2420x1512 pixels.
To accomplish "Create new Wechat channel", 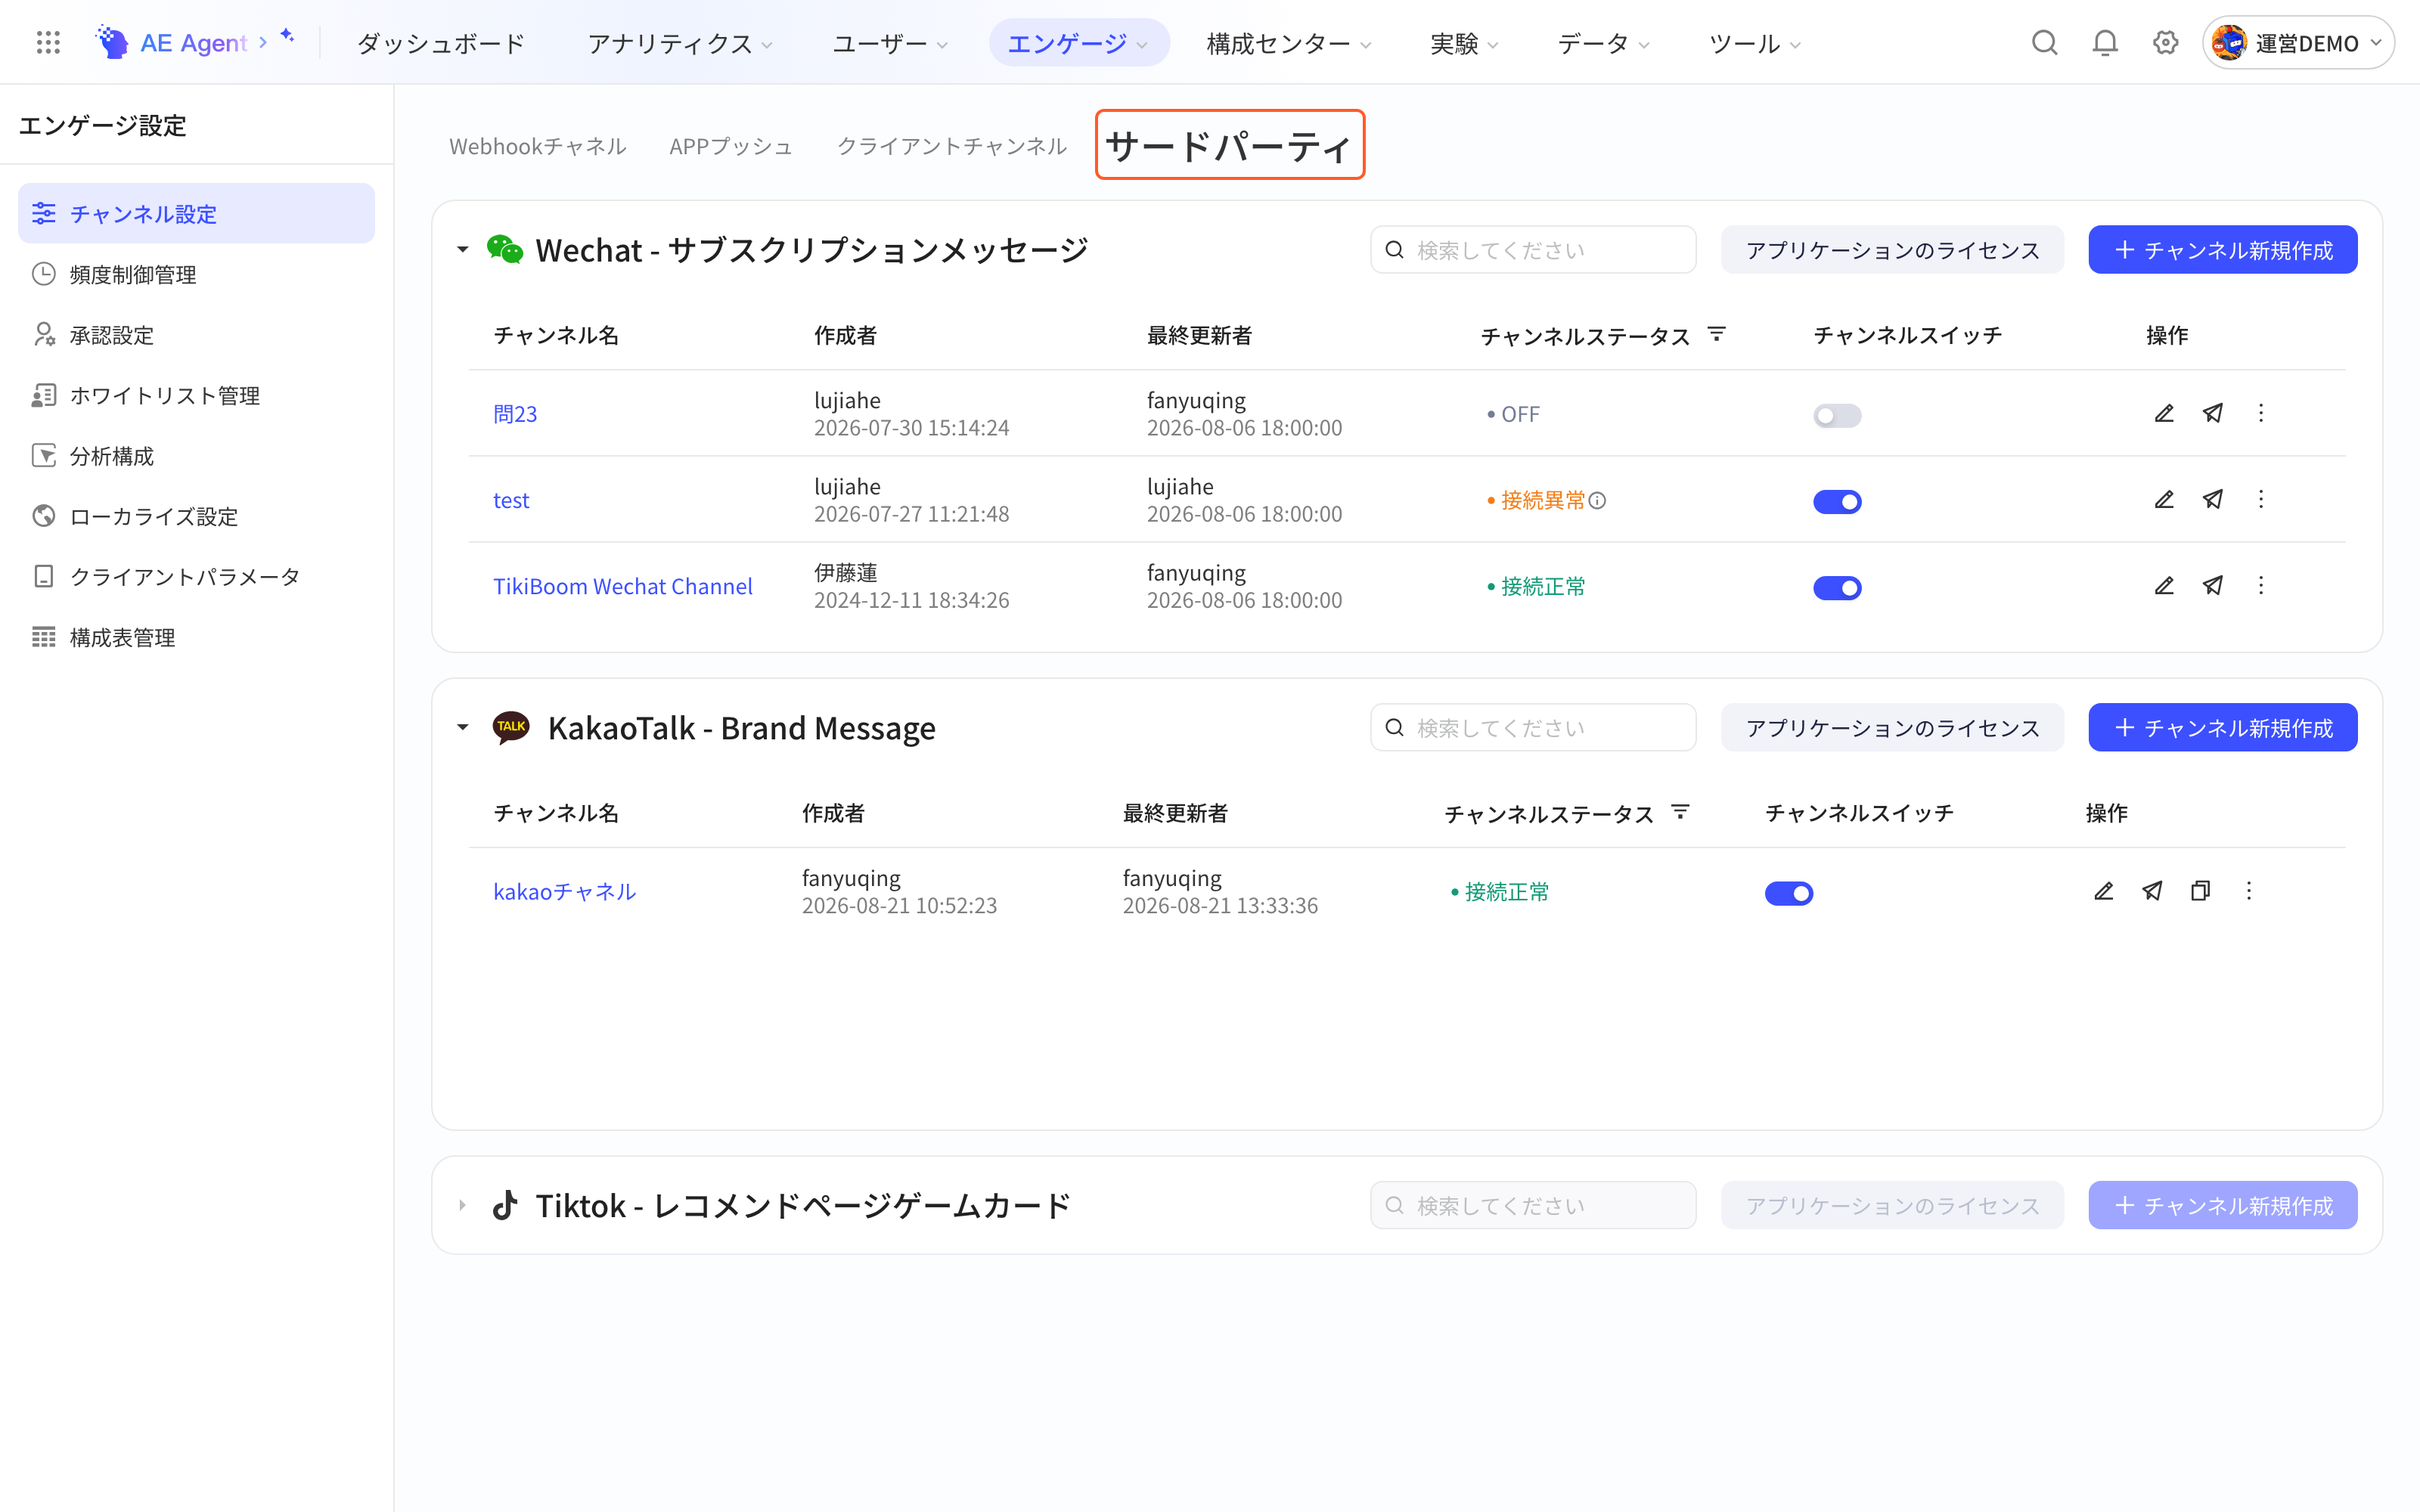I will (2223, 249).
